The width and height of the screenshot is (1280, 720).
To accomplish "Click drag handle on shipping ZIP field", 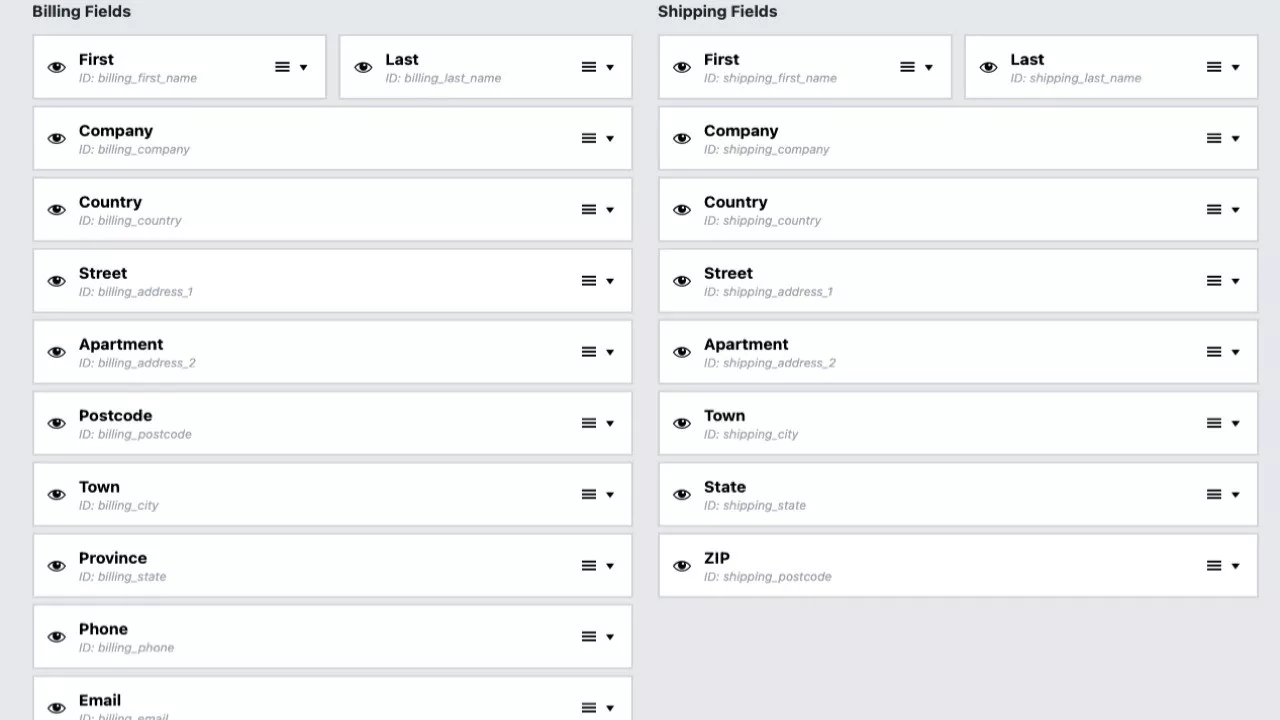I will point(1214,566).
